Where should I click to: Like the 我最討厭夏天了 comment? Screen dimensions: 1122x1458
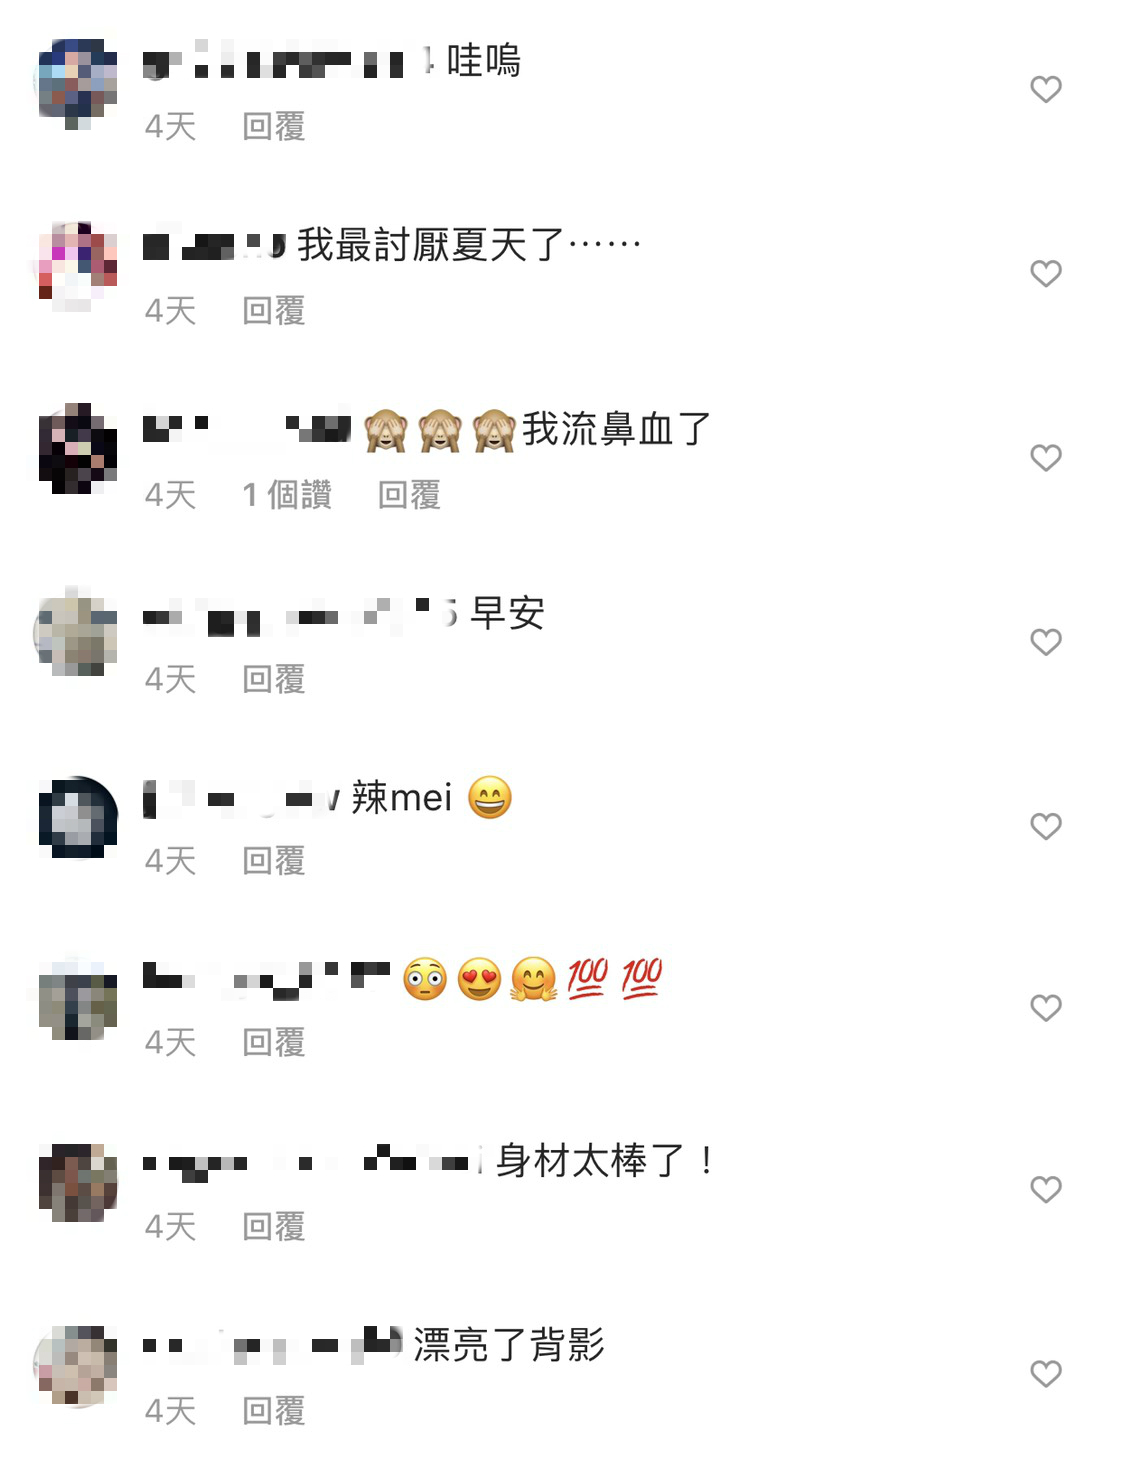pos(1045,274)
